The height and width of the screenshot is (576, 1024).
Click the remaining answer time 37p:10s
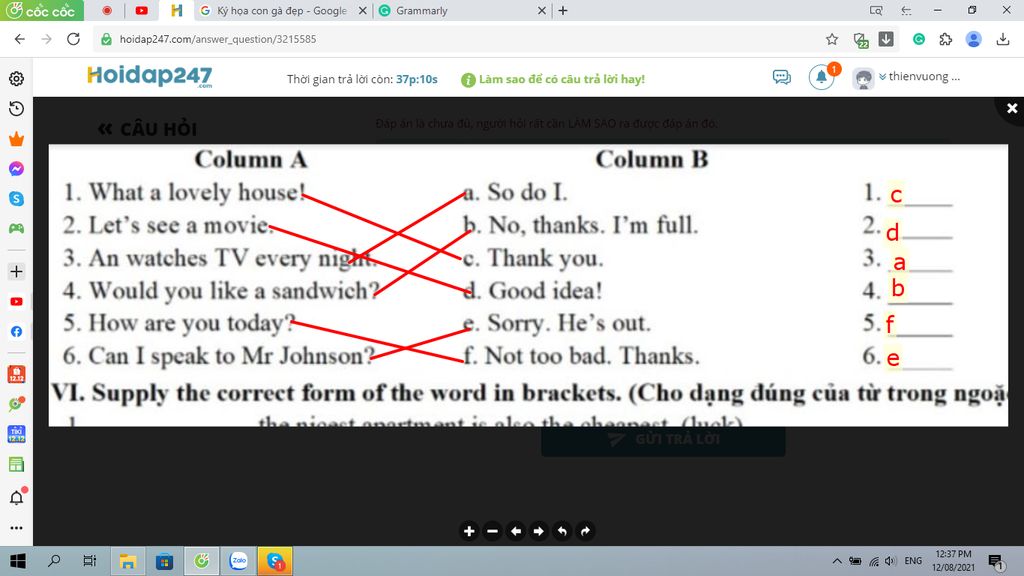[x=417, y=79]
